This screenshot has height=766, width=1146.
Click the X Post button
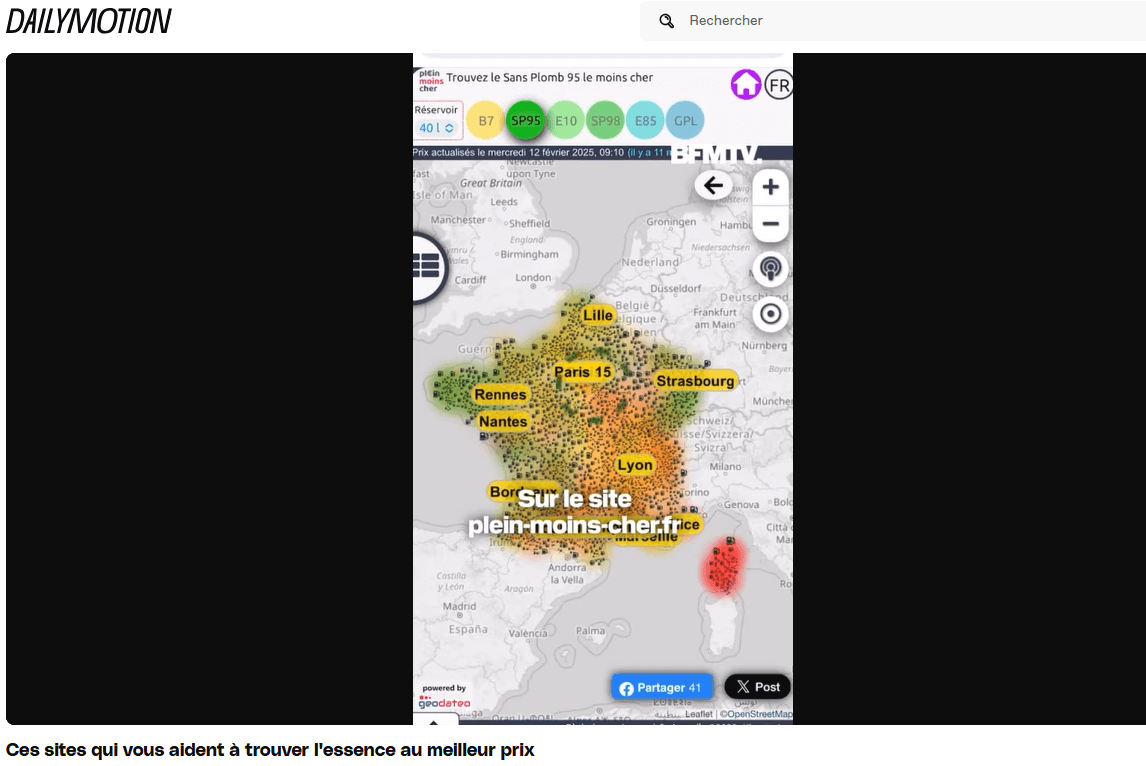758,687
